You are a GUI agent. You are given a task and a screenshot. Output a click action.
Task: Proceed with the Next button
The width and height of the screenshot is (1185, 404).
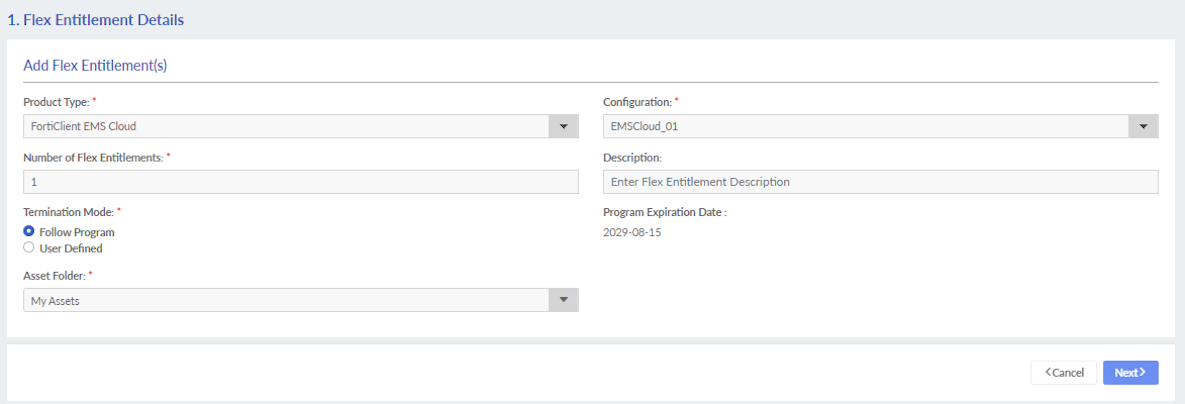coord(1130,372)
